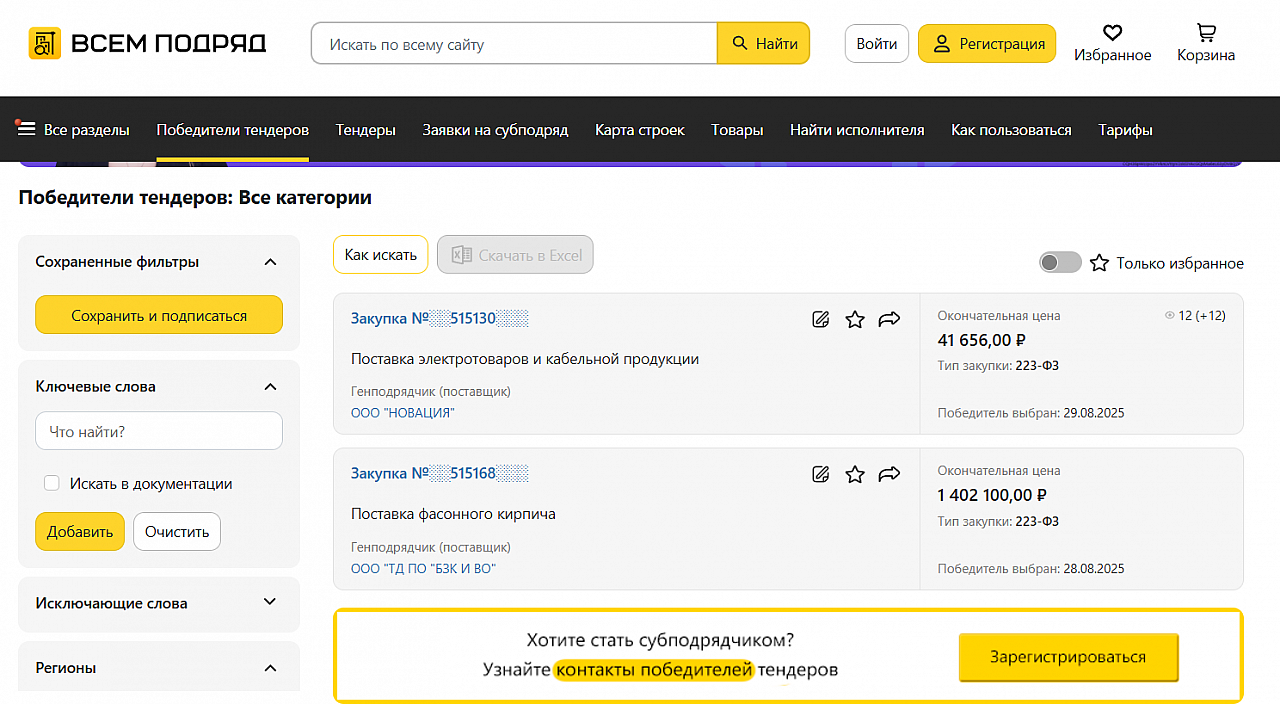Go to the Тендеры menu item
Screen dimensions: 1280x704
365,130
